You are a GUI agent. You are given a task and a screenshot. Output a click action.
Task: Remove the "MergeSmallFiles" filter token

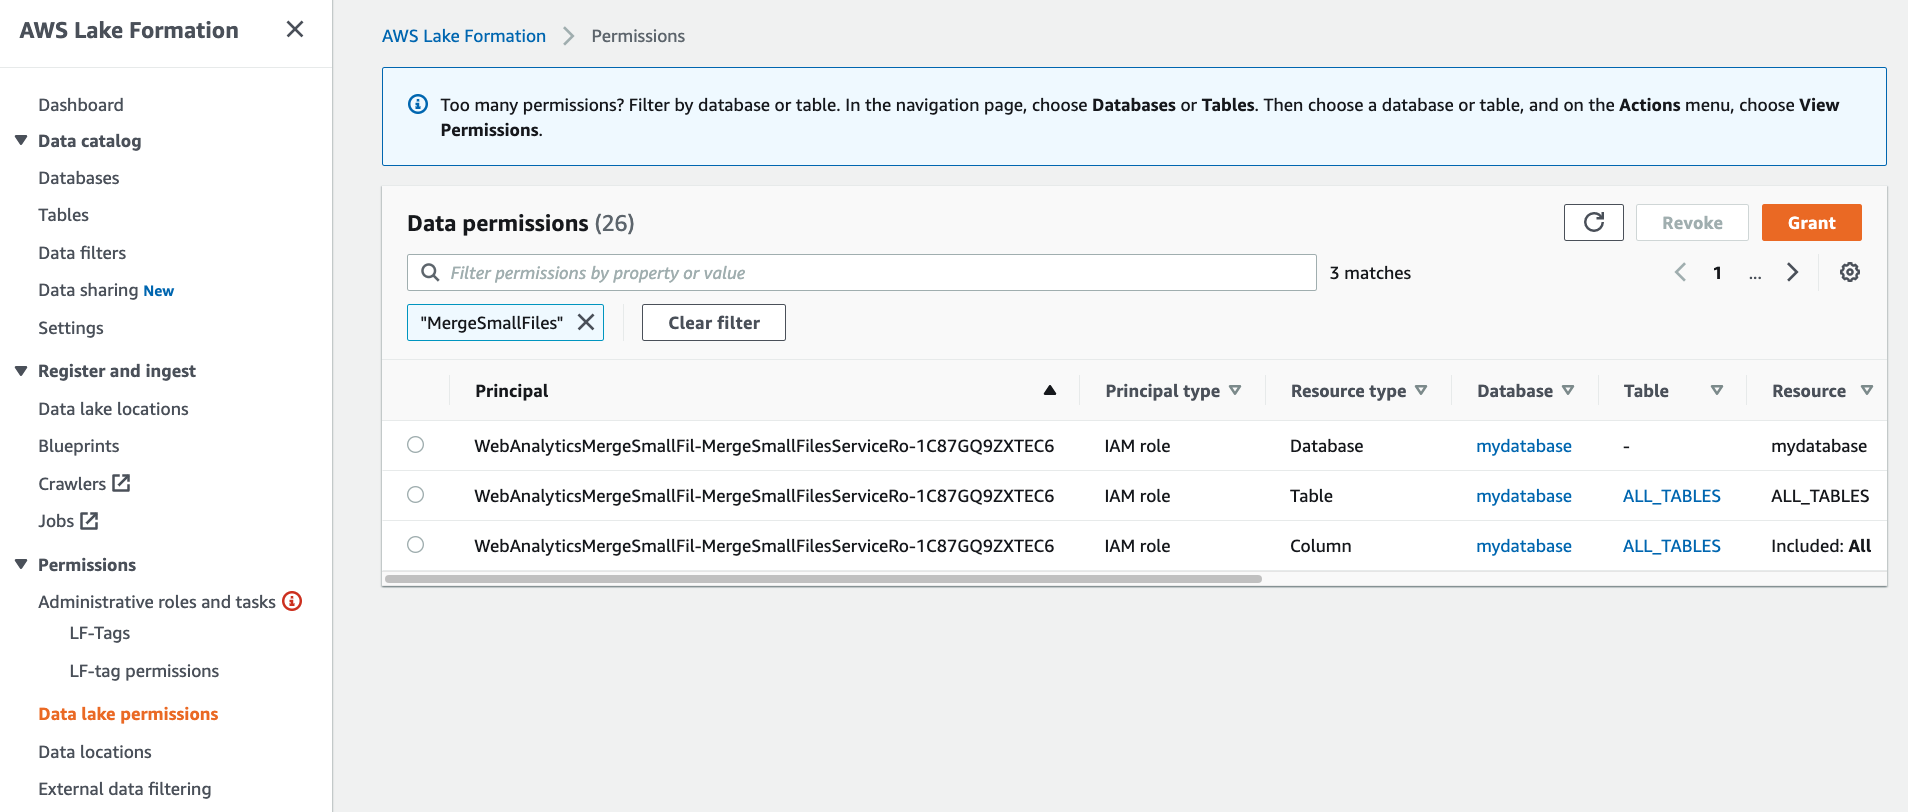(586, 322)
